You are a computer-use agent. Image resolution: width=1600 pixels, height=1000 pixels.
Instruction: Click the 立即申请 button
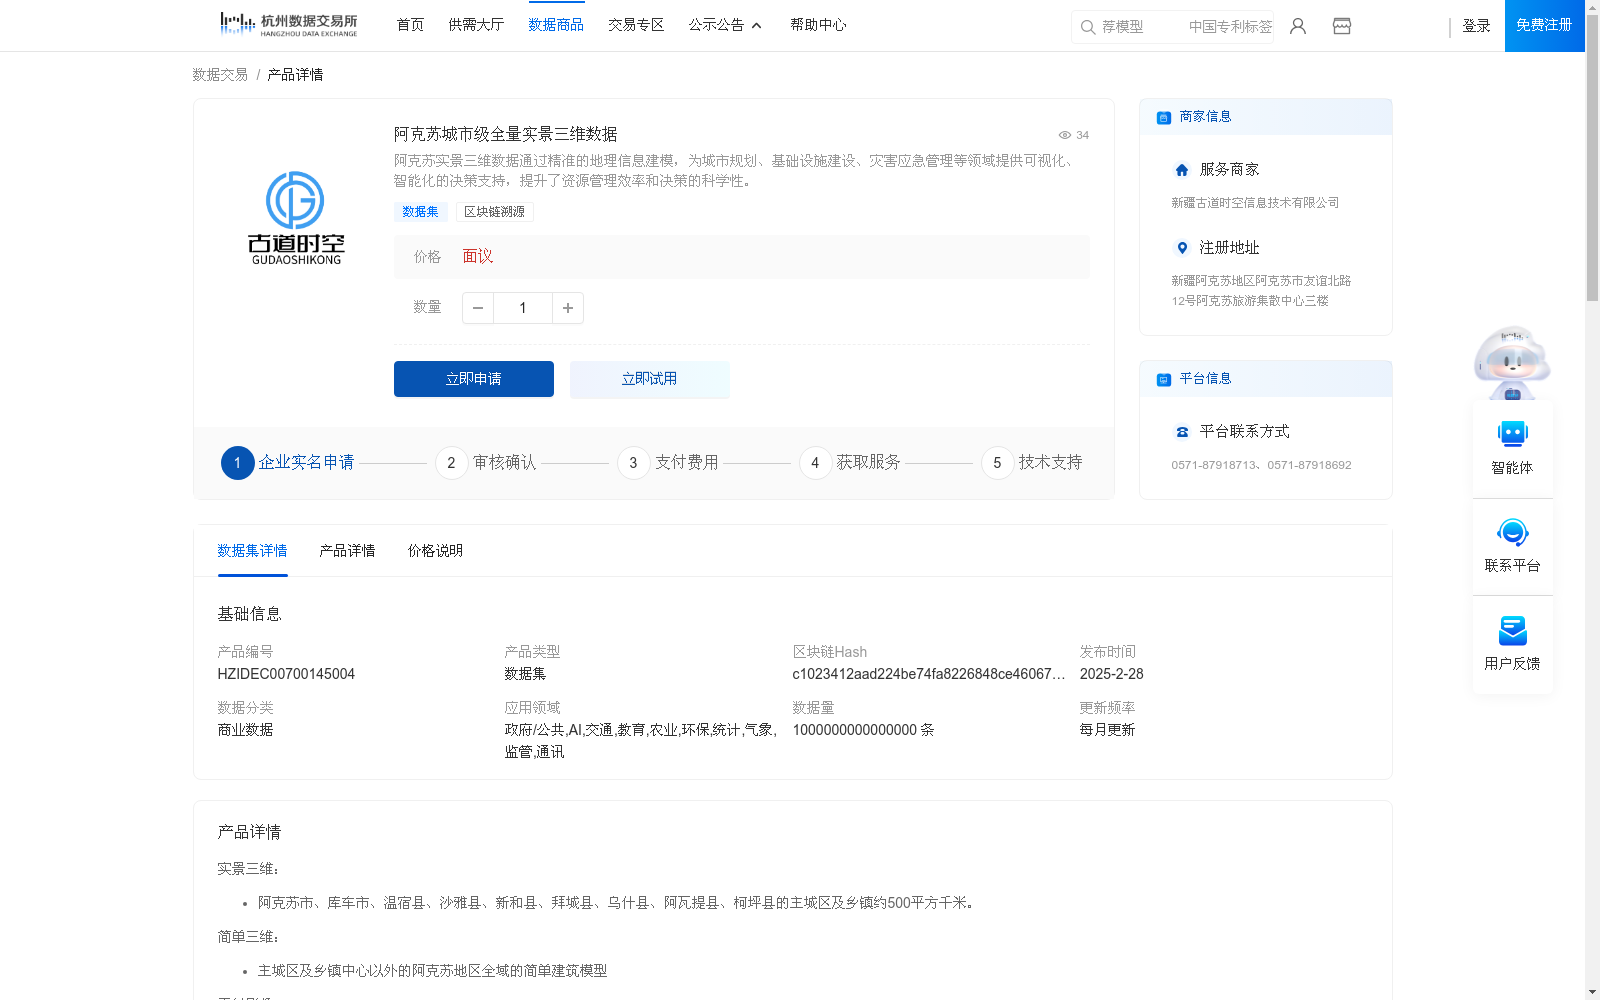click(x=474, y=379)
